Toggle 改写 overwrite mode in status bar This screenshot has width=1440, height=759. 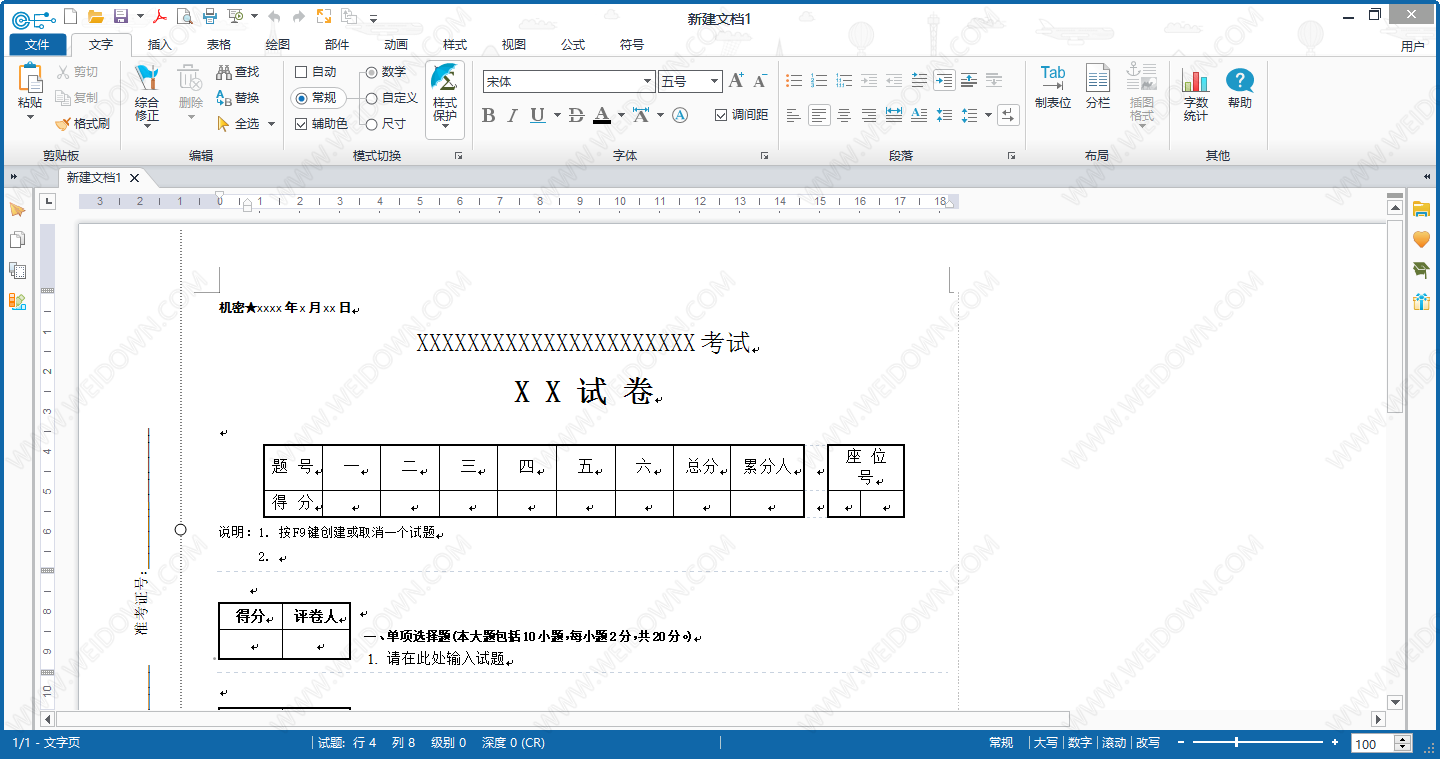tap(1148, 743)
